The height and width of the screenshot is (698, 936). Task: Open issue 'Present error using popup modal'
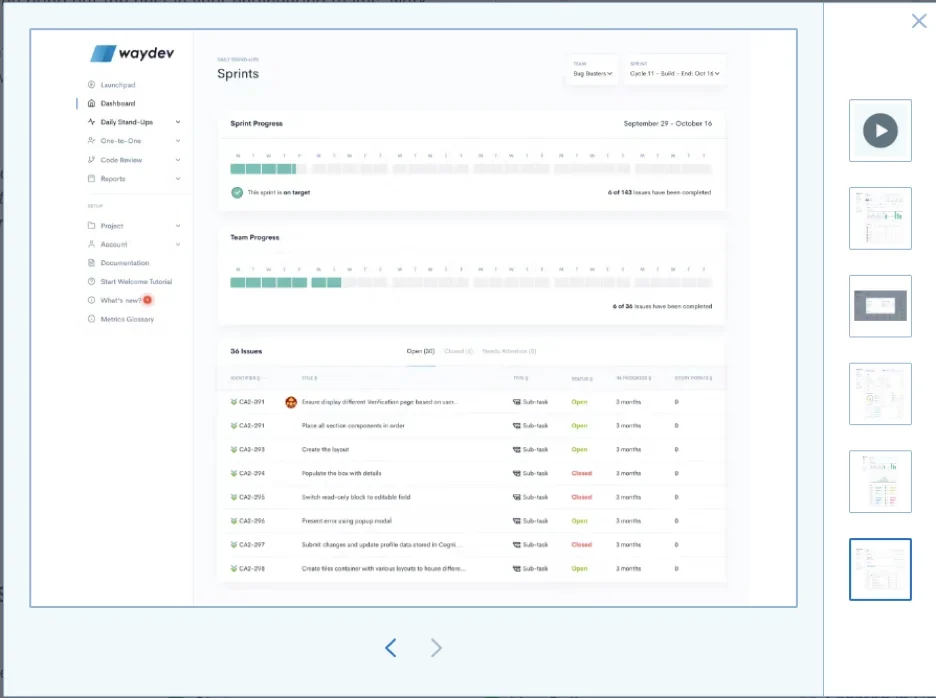(347, 521)
